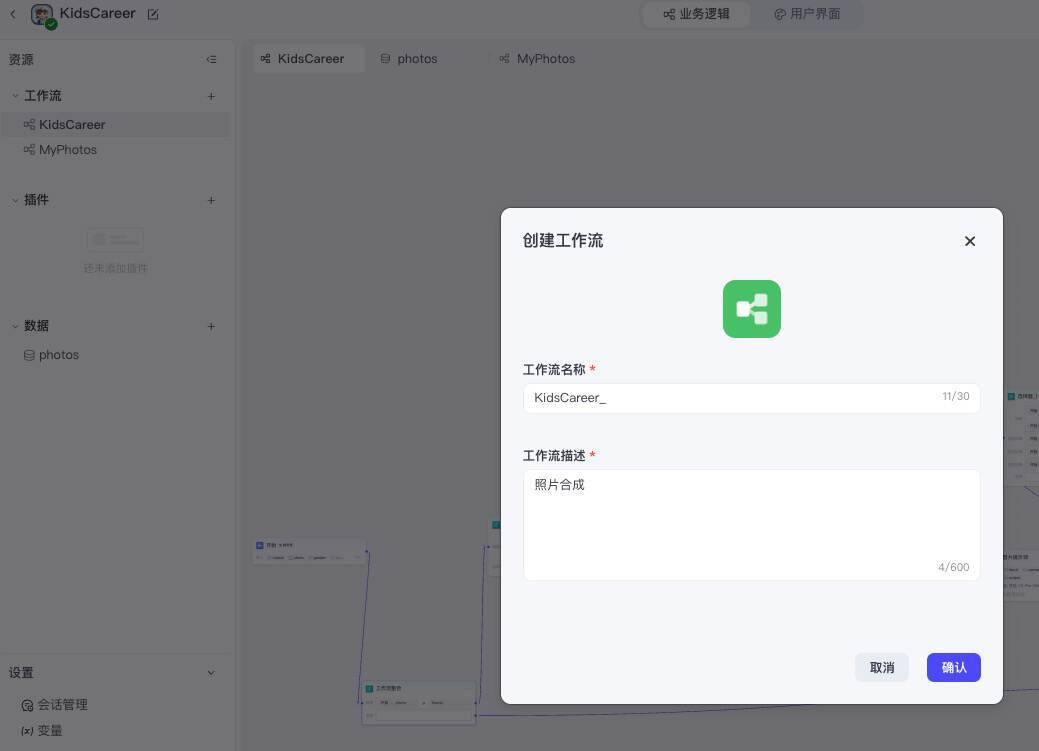Click the rename pencil icon beside KidsCareer title
Image resolution: width=1039 pixels, height=751 pixels.
[x=152, y=14]
